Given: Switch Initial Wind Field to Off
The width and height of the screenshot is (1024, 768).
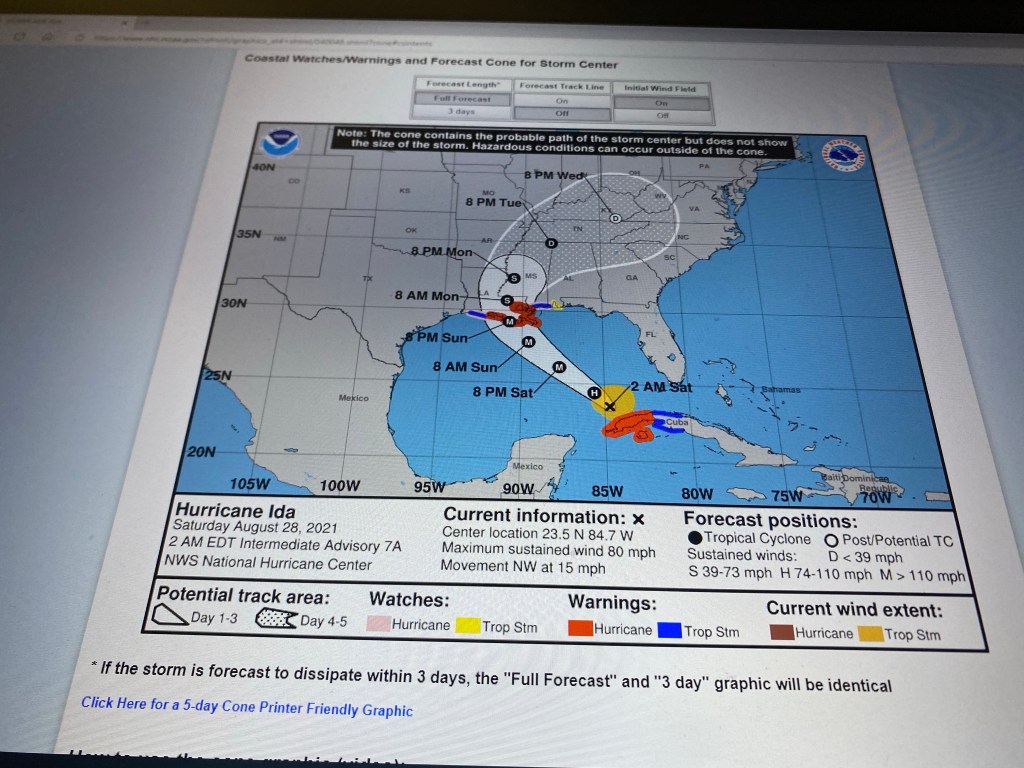Looking at the screenshot, I should click(x=661, y=115).
